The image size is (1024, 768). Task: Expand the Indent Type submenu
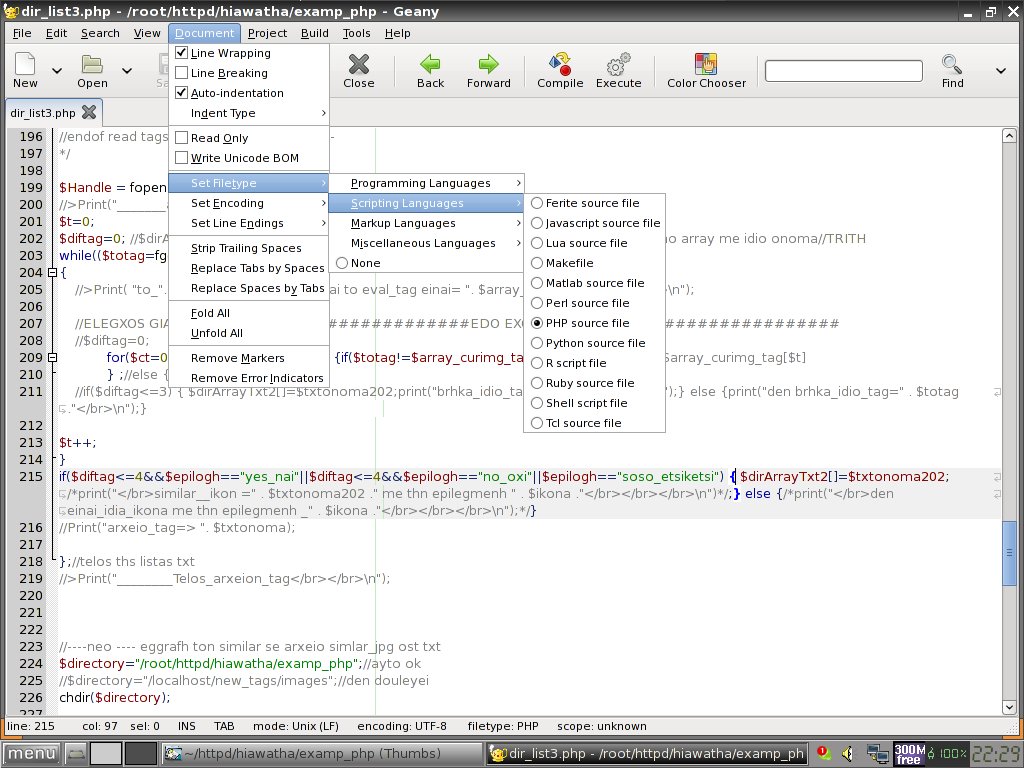click(249, 113)
